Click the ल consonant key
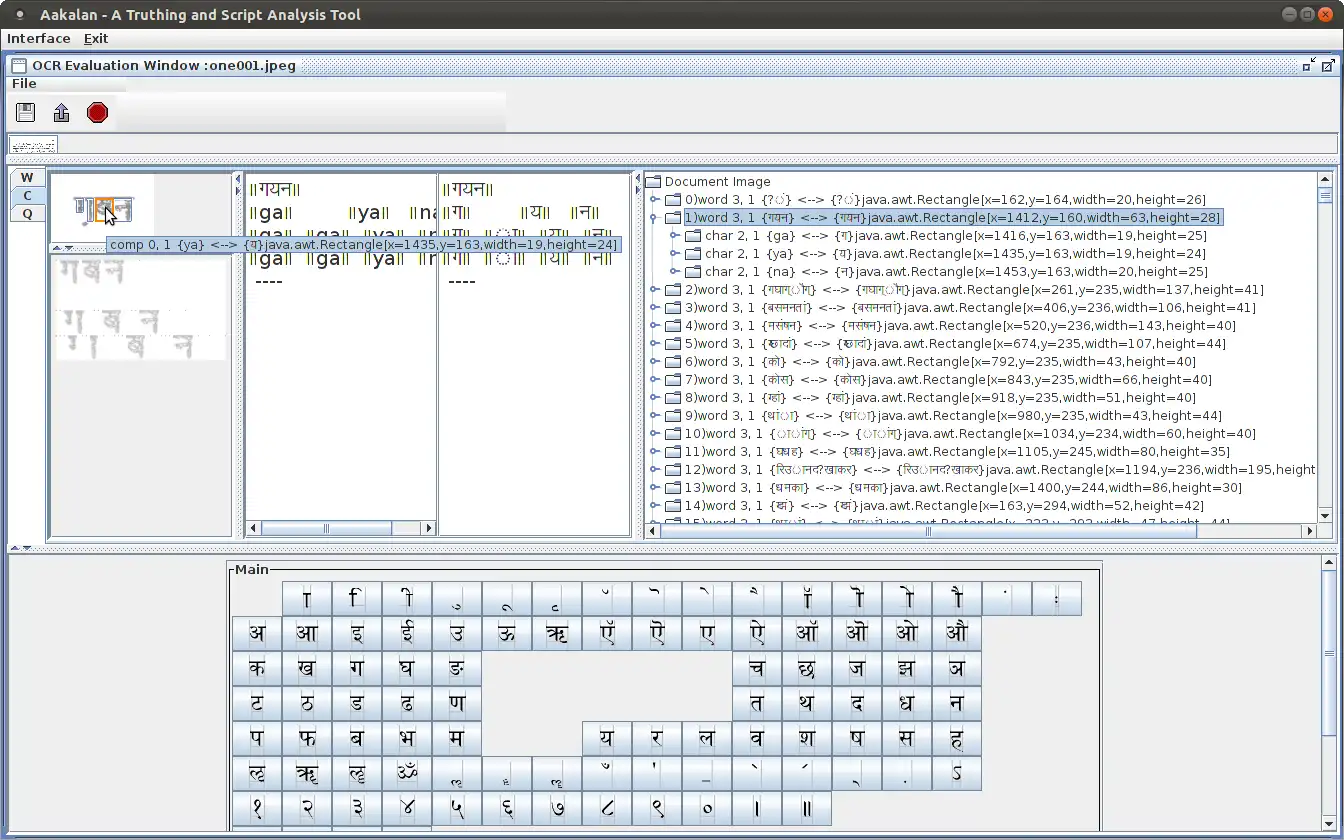Screen dimensions: 1344x840 pos(707,738)
